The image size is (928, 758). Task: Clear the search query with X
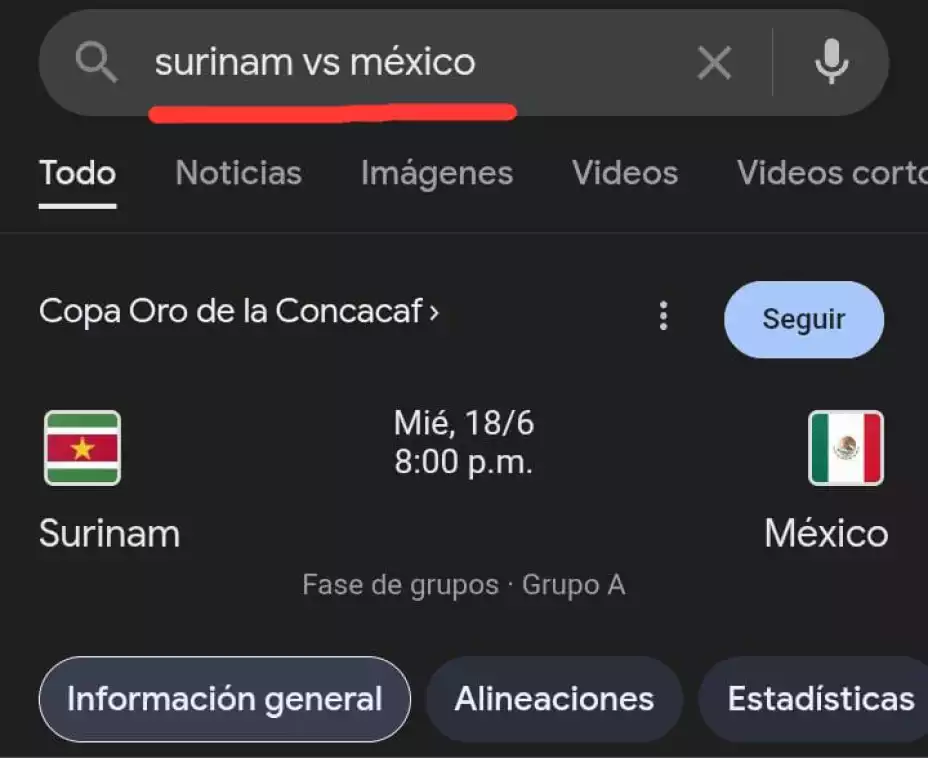coord(714,64)
